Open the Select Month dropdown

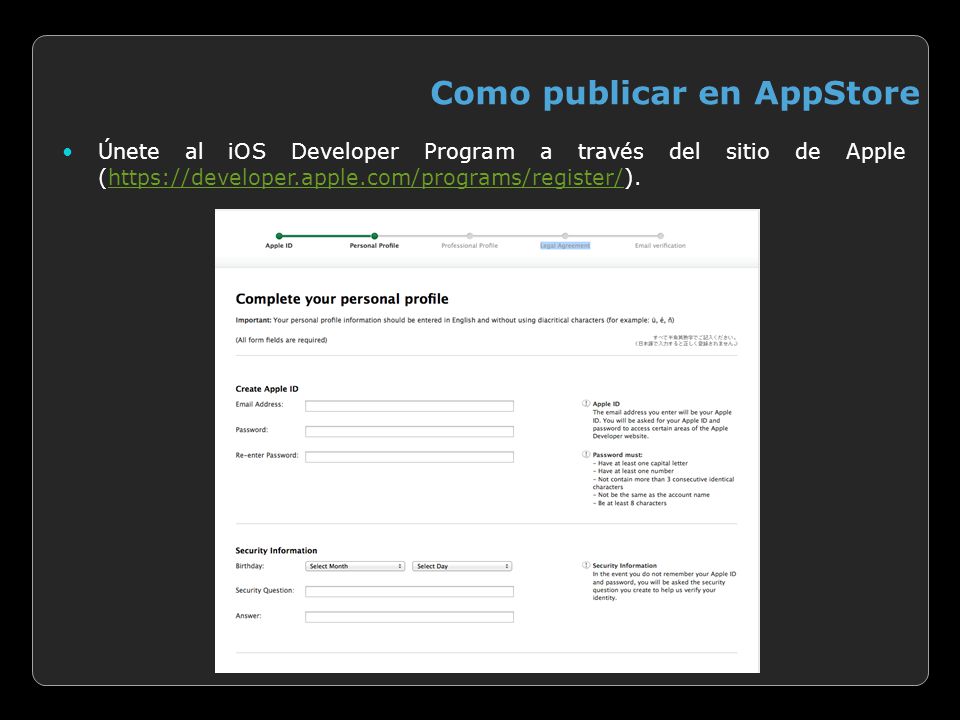point(354,566)
